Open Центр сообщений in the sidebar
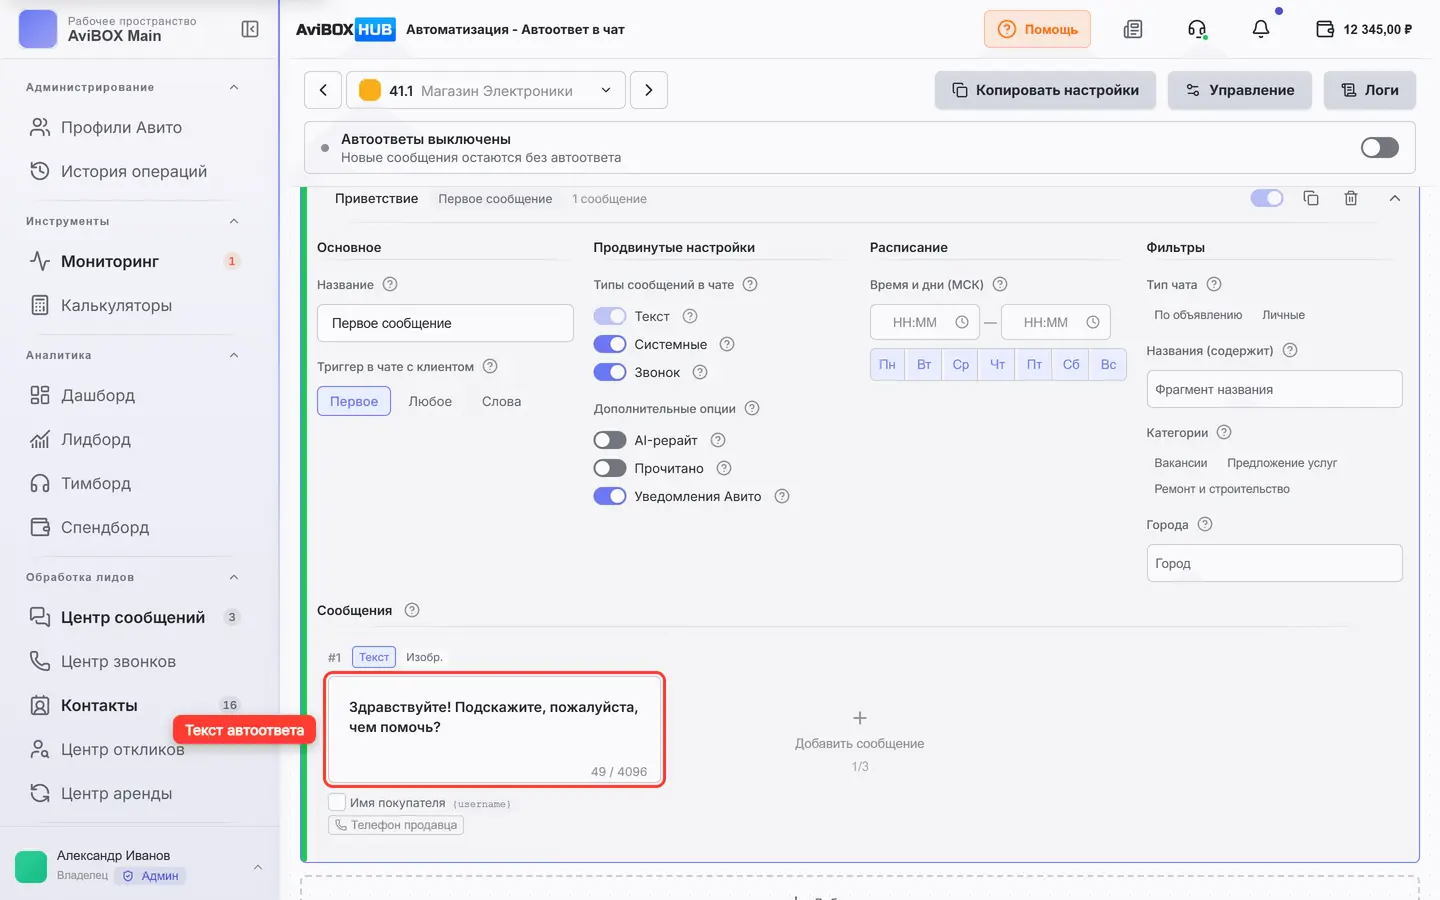1440x900 pixels. pos(134,617)
